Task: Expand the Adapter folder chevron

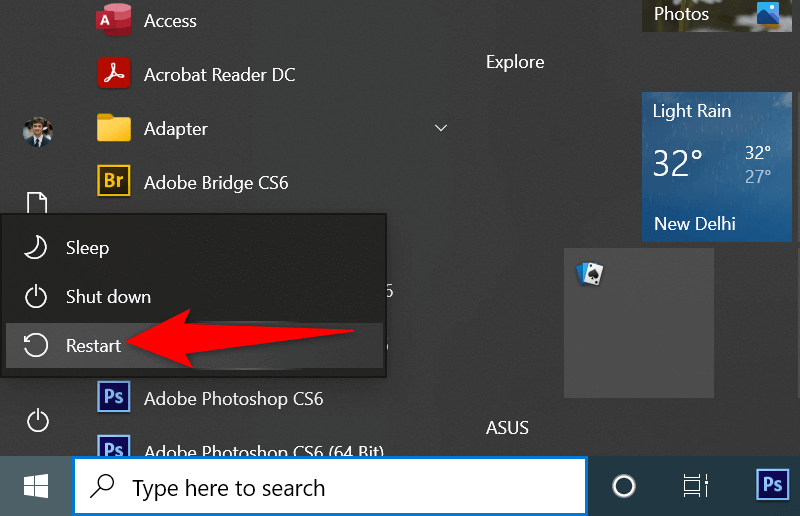Action: point(440,129)
